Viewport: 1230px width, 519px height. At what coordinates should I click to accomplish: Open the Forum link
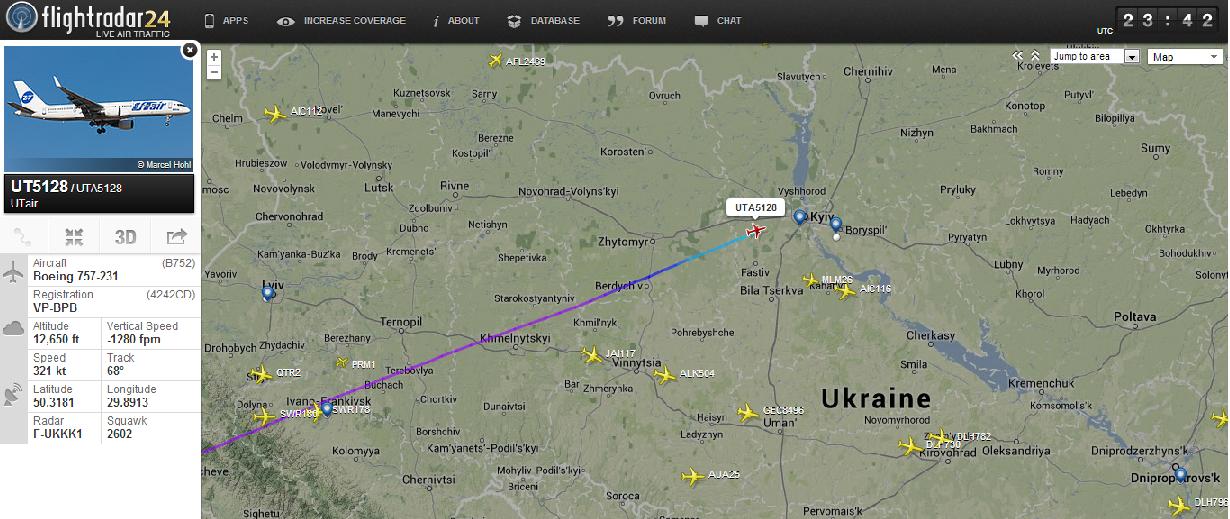click(x=637, y=21)
